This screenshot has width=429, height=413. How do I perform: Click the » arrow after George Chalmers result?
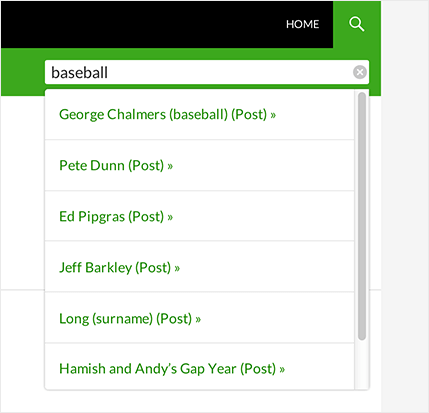click(x=273, y=115)
